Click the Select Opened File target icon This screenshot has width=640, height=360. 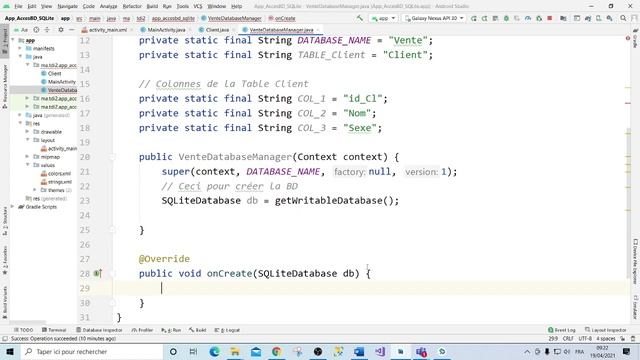click(36, 30)
